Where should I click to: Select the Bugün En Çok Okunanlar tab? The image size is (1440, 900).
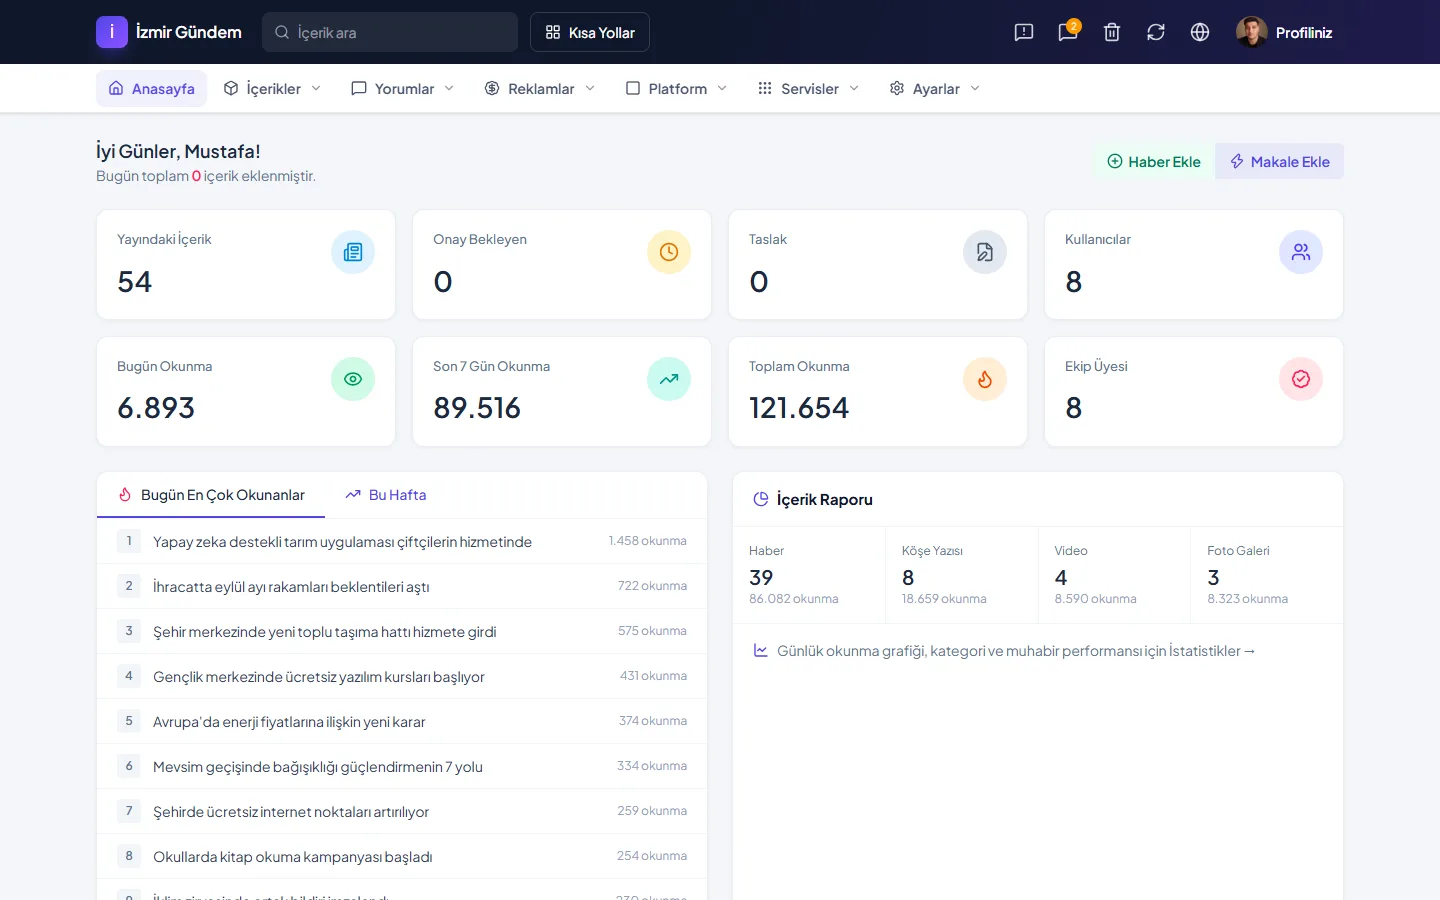pos(211,495)
